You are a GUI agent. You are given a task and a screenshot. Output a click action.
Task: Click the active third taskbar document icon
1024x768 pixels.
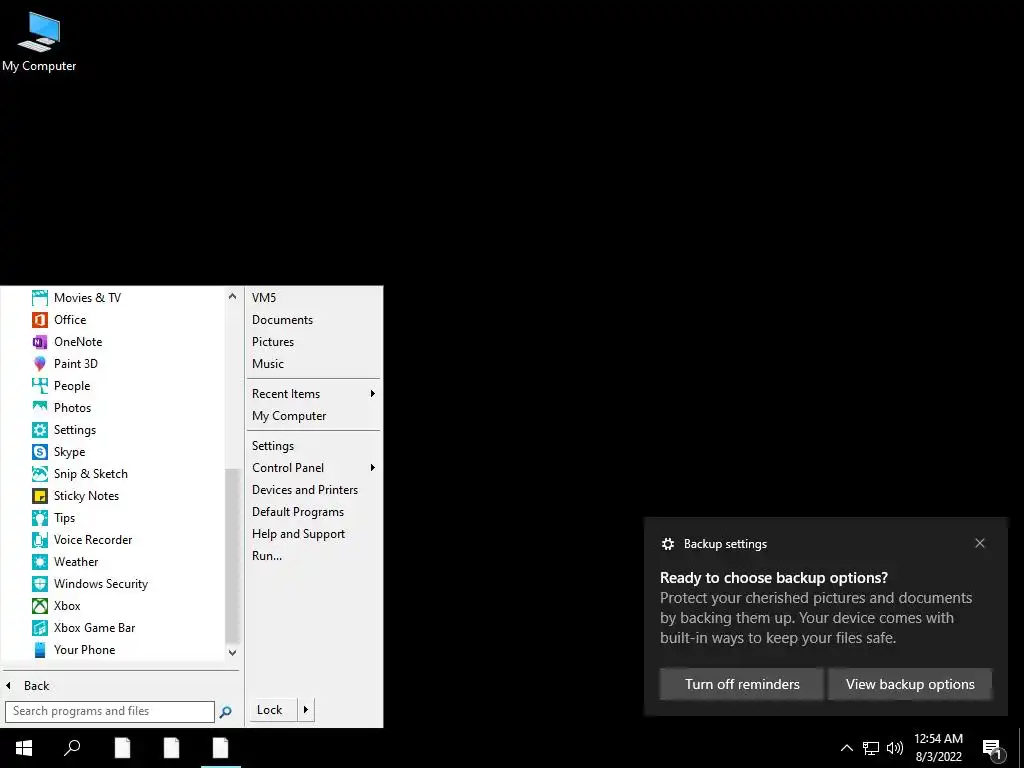tap(220, 748)
